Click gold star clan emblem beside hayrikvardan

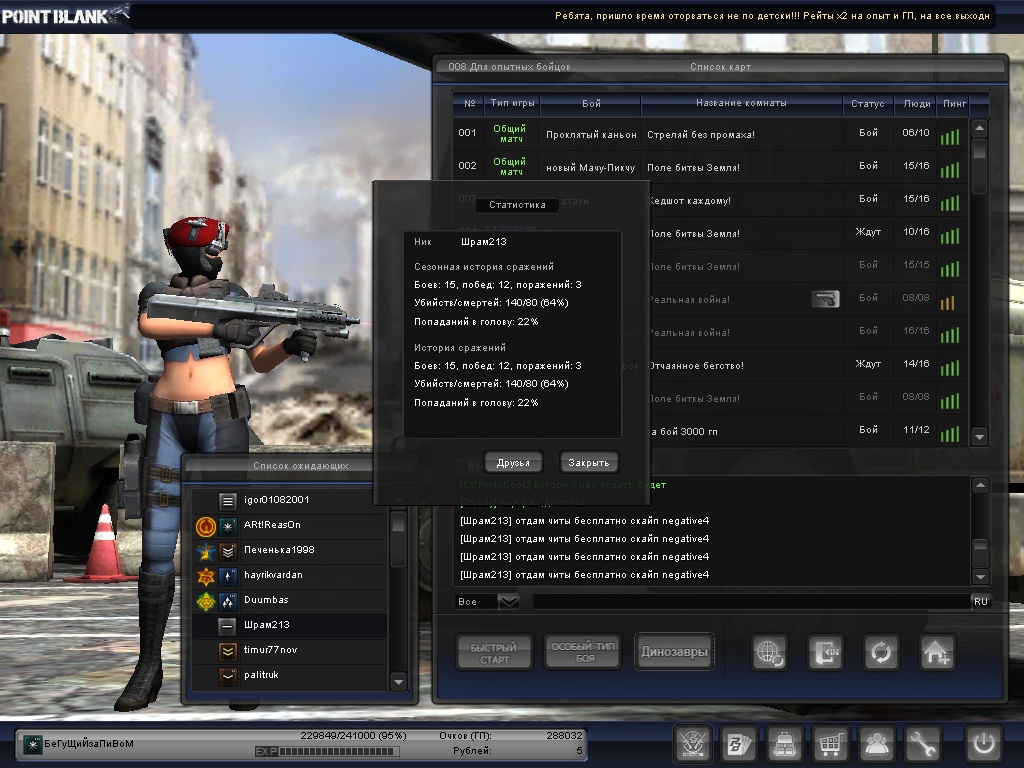click(206, 576)
